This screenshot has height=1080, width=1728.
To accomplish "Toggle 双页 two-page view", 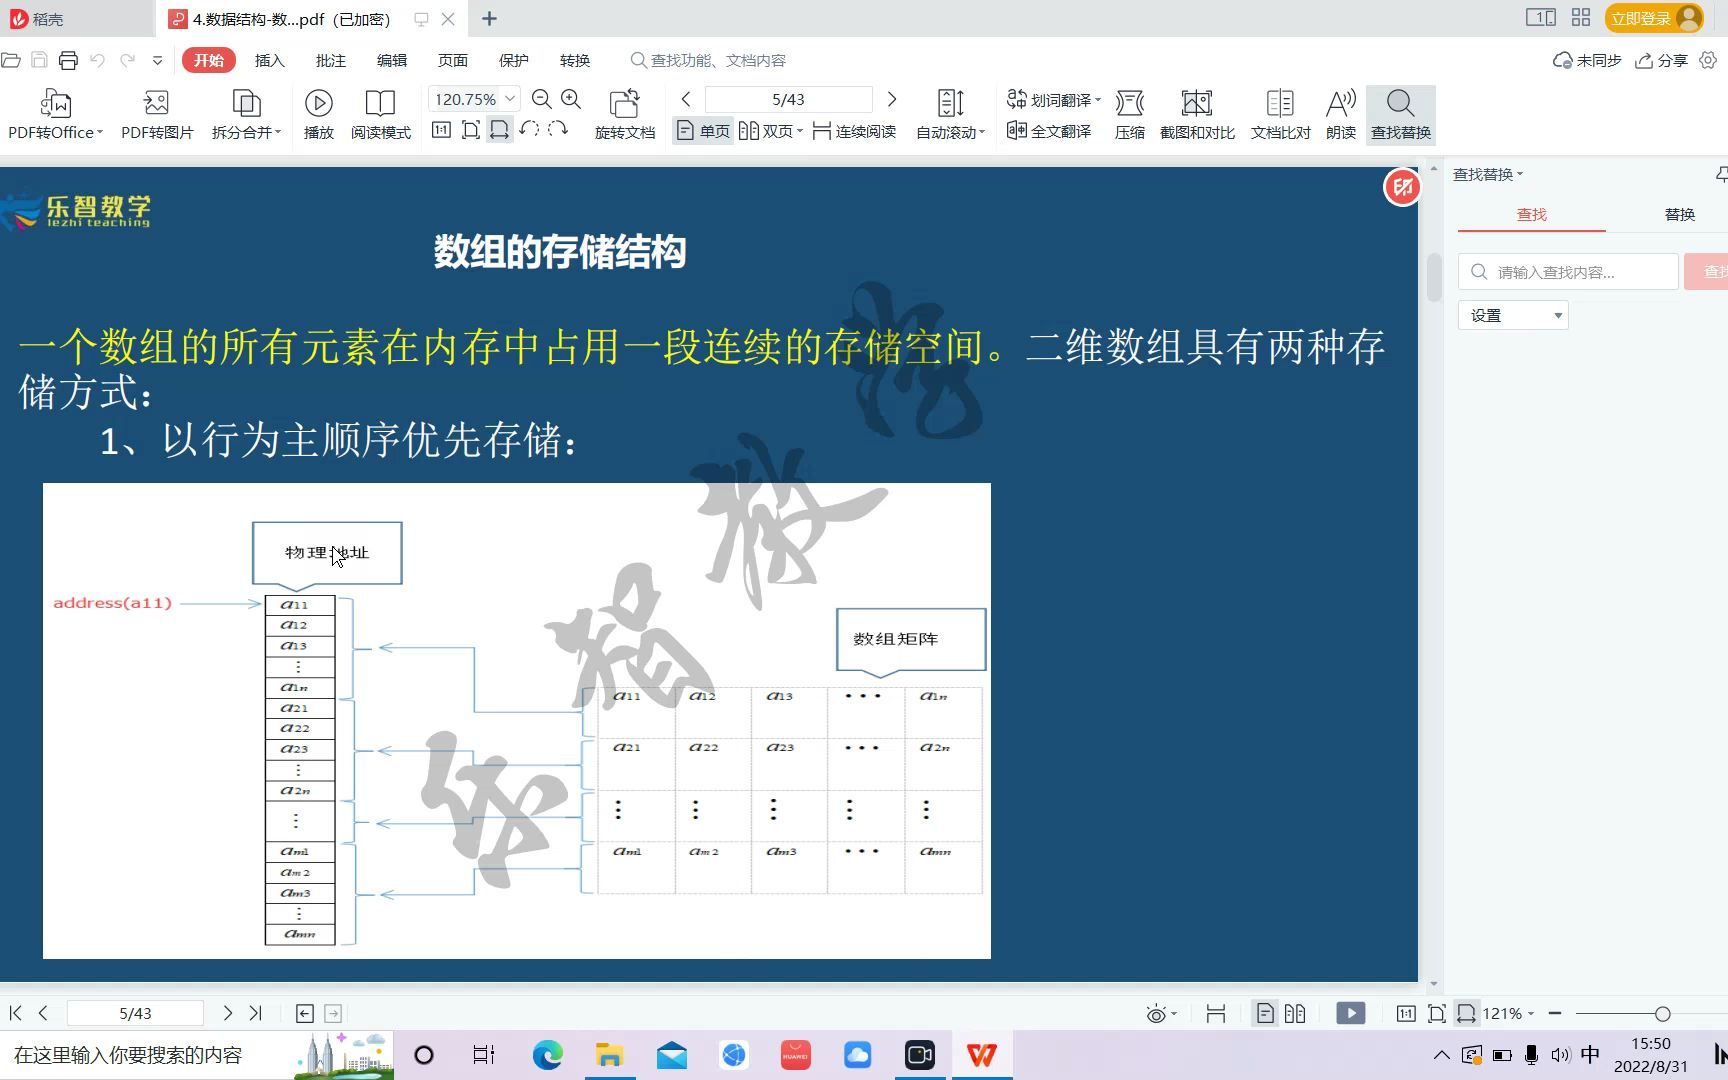I will tap(770, 130).
